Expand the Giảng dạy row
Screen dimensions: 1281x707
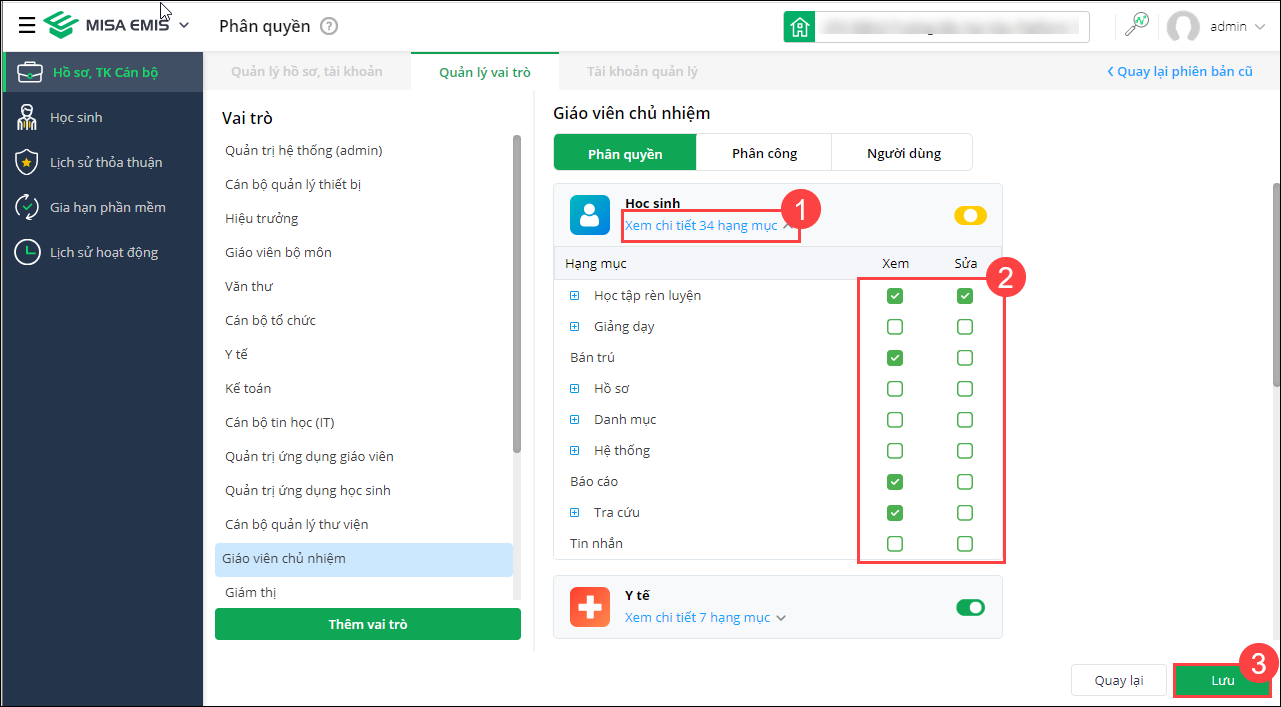pos(575,327)
